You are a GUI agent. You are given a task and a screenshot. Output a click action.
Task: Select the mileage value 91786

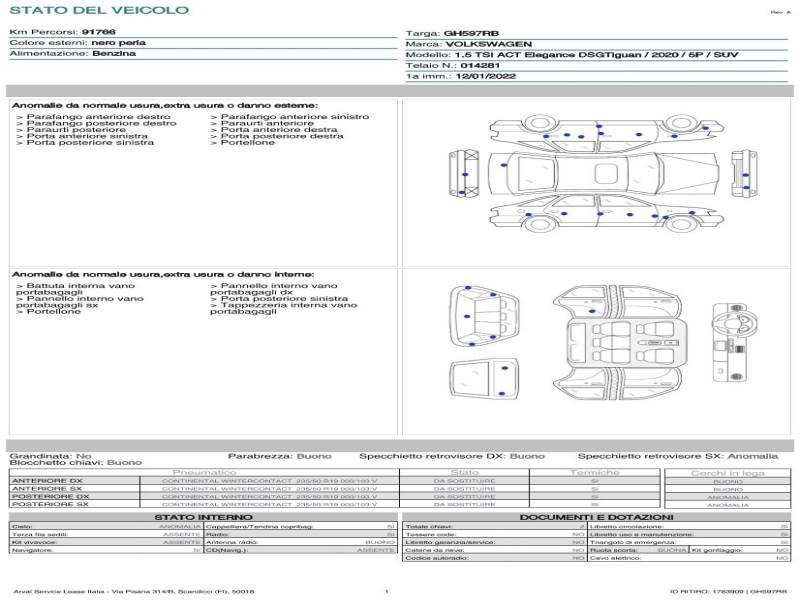[x=98, y=32]
